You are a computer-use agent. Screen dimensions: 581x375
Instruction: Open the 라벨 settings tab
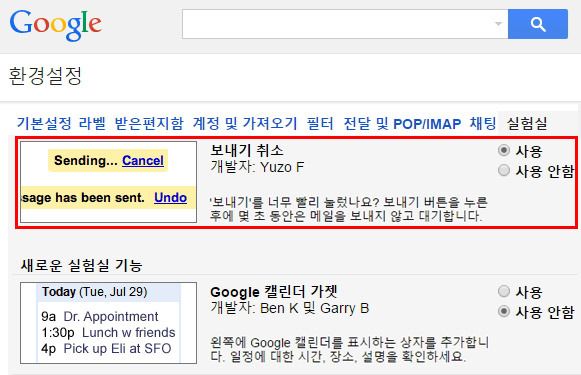coord(92,123)
